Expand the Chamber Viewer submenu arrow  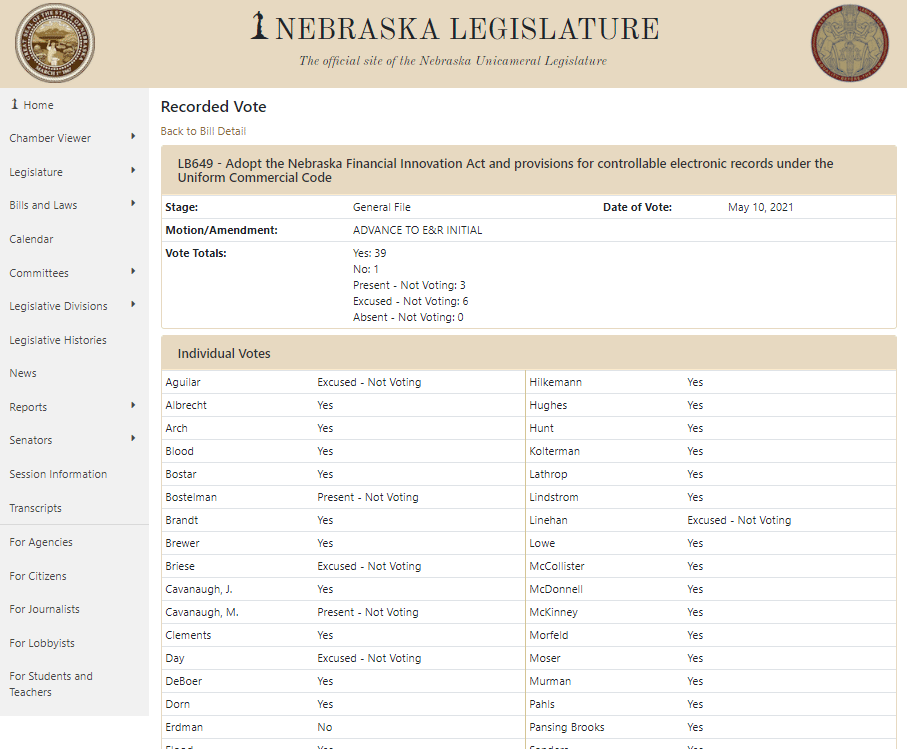(x=133, y=136)
